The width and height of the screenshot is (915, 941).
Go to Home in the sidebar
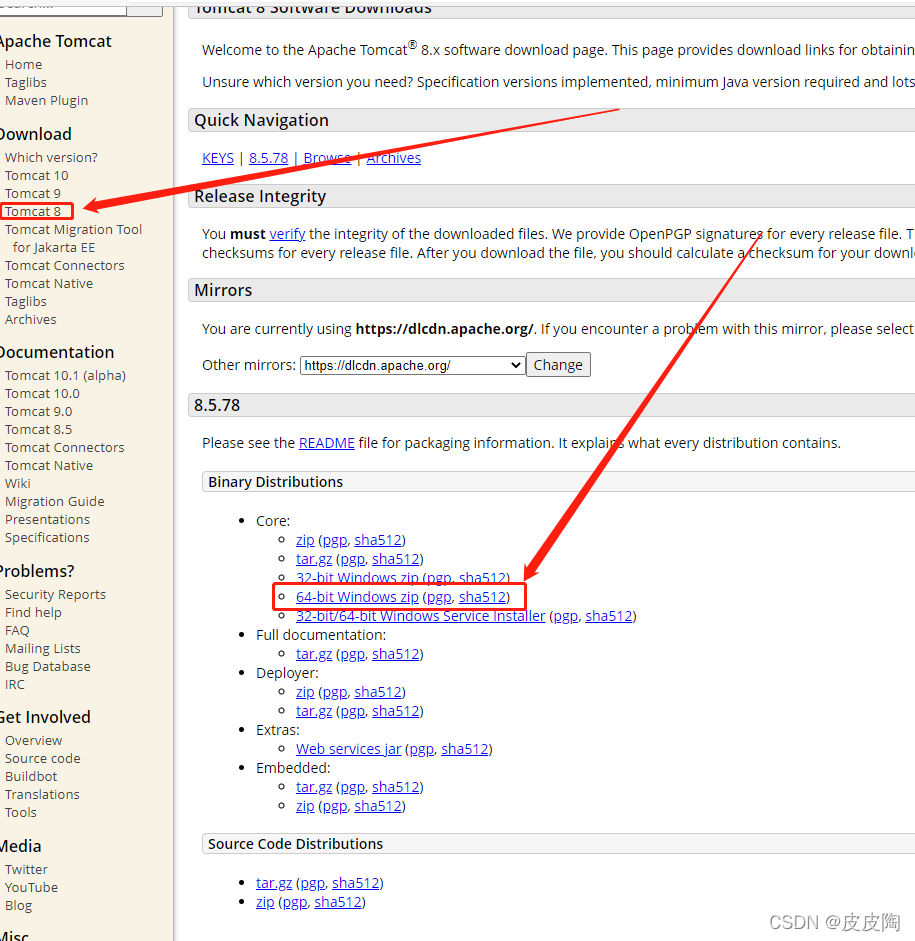pyautogui.click(x=23, y=64)
